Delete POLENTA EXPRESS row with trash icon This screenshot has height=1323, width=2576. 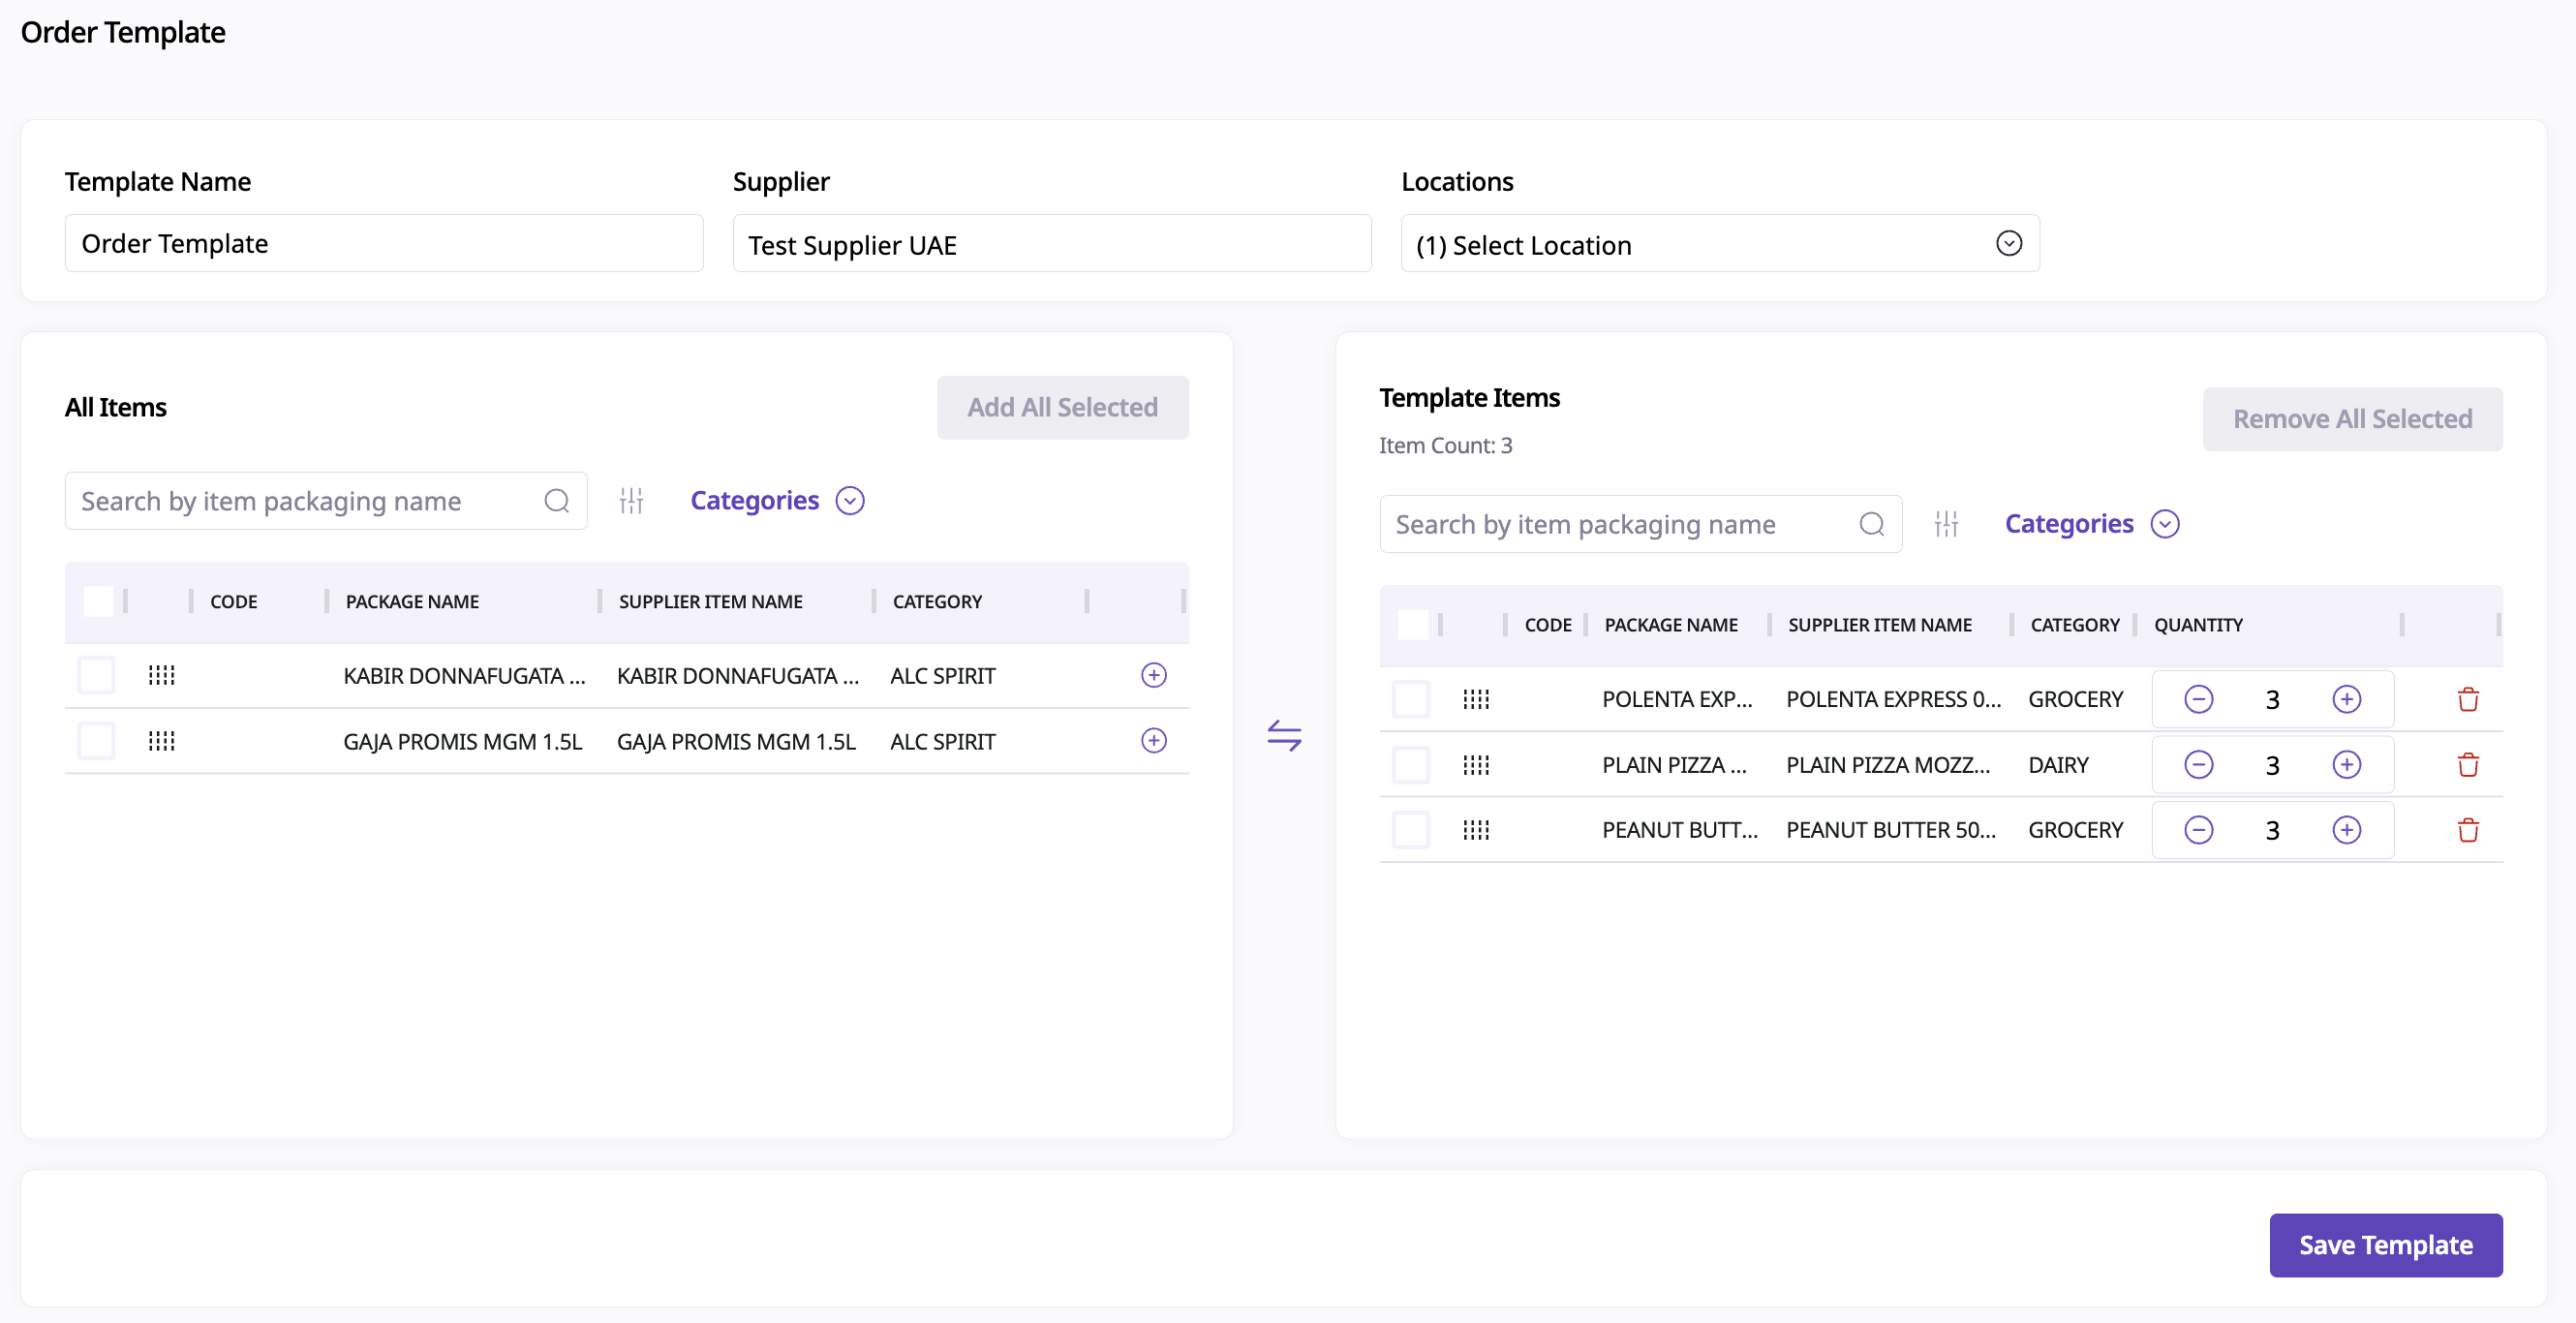[x=2467, y=699]
